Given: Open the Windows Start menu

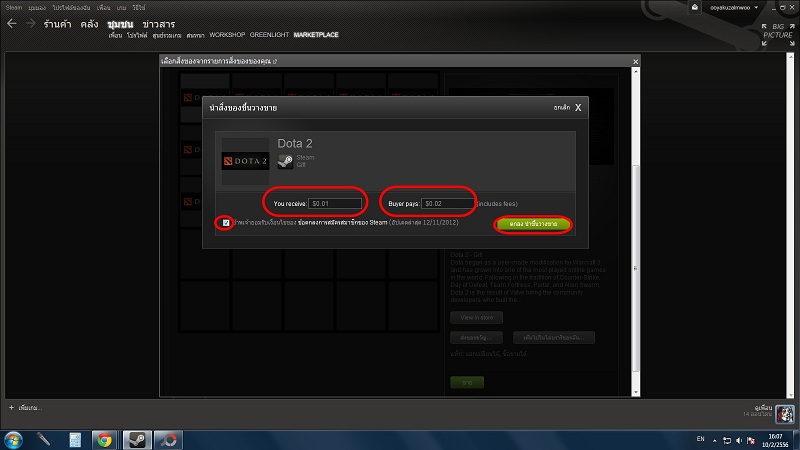Looking at the screenshot, I should tap(13, 440).
